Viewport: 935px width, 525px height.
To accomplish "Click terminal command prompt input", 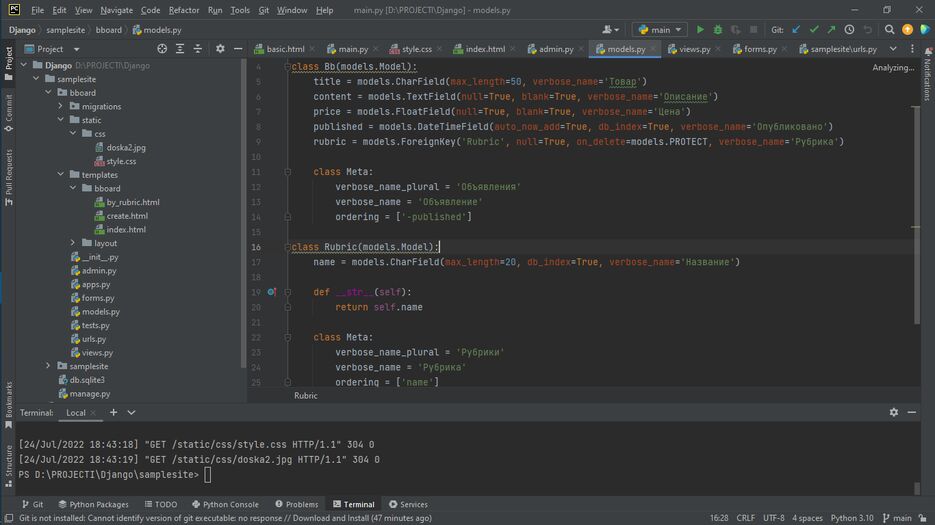I will click(208, 475).
